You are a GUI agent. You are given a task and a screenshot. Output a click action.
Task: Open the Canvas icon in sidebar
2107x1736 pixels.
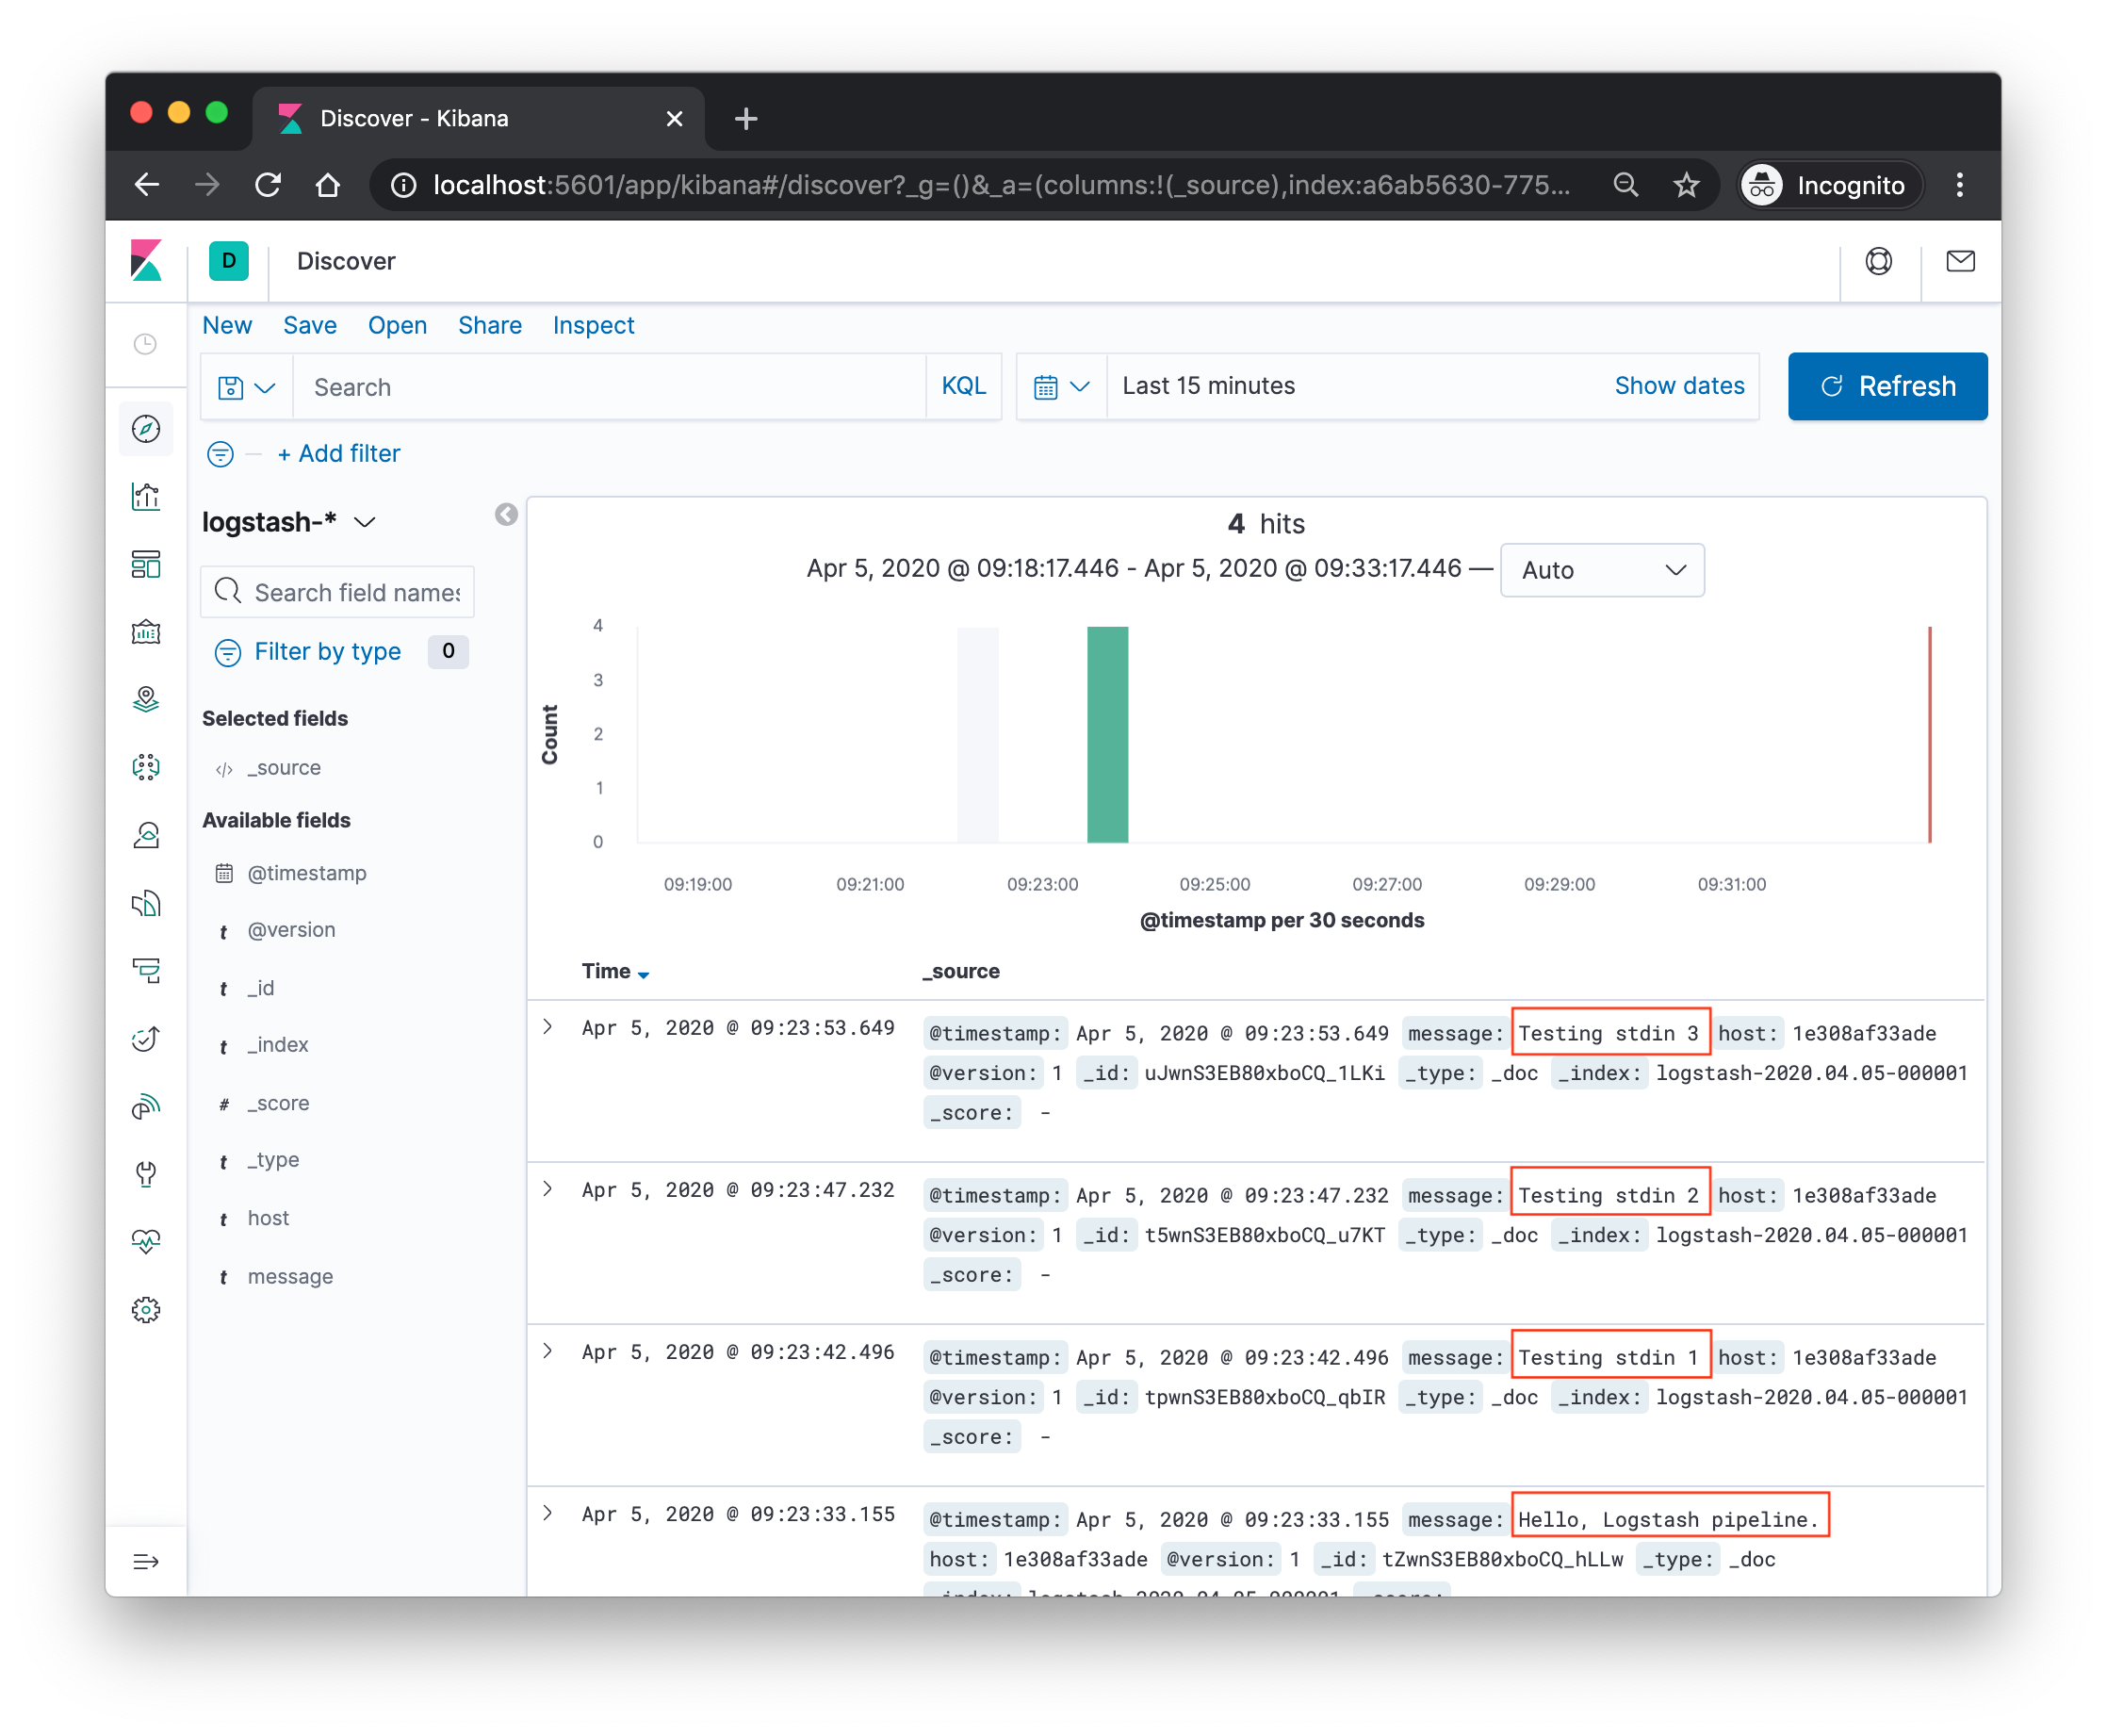click(146, 632)
